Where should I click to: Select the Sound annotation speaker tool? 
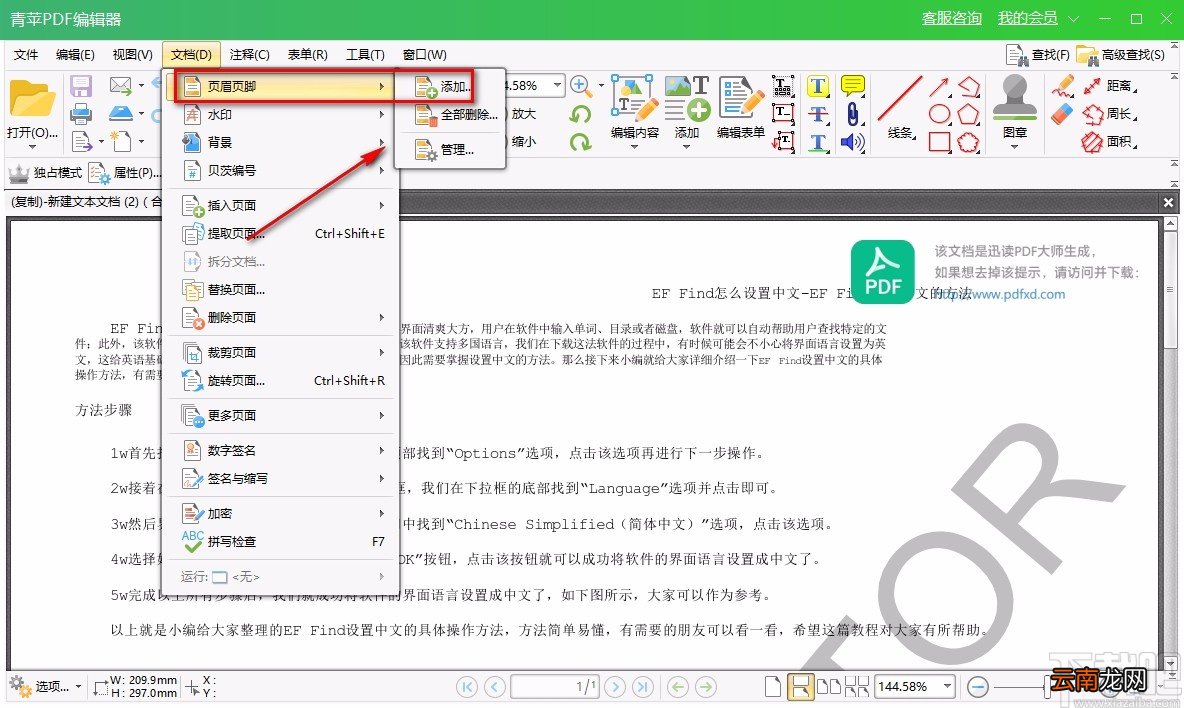(853, 143)
